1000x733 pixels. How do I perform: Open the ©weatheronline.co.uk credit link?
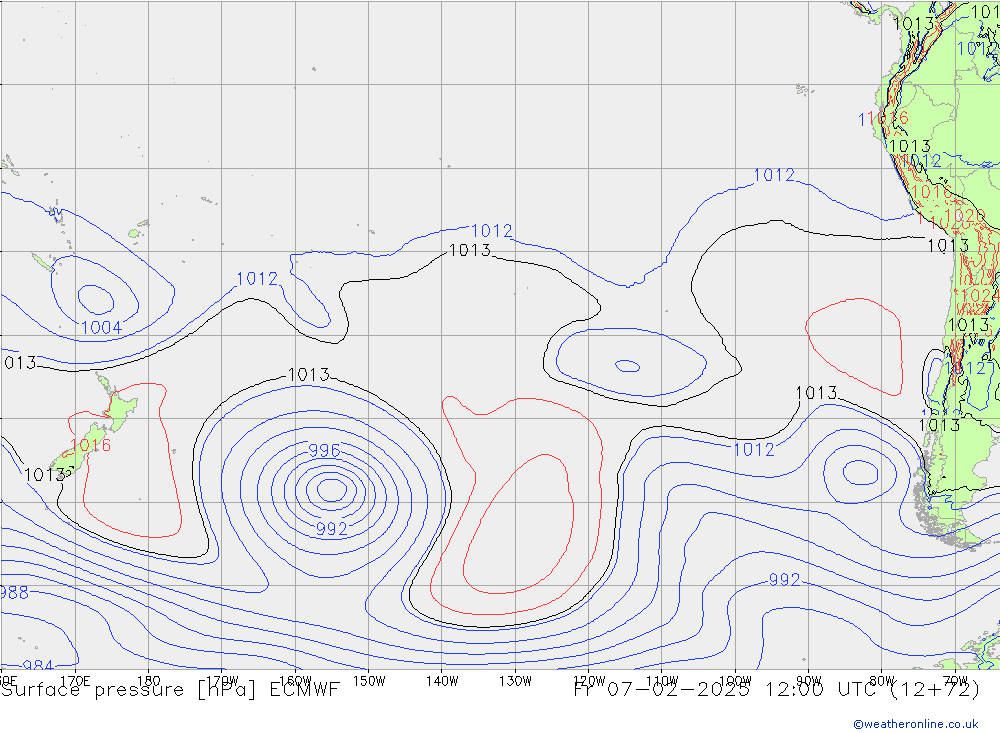pyautogui.click(x=916, y=724)
